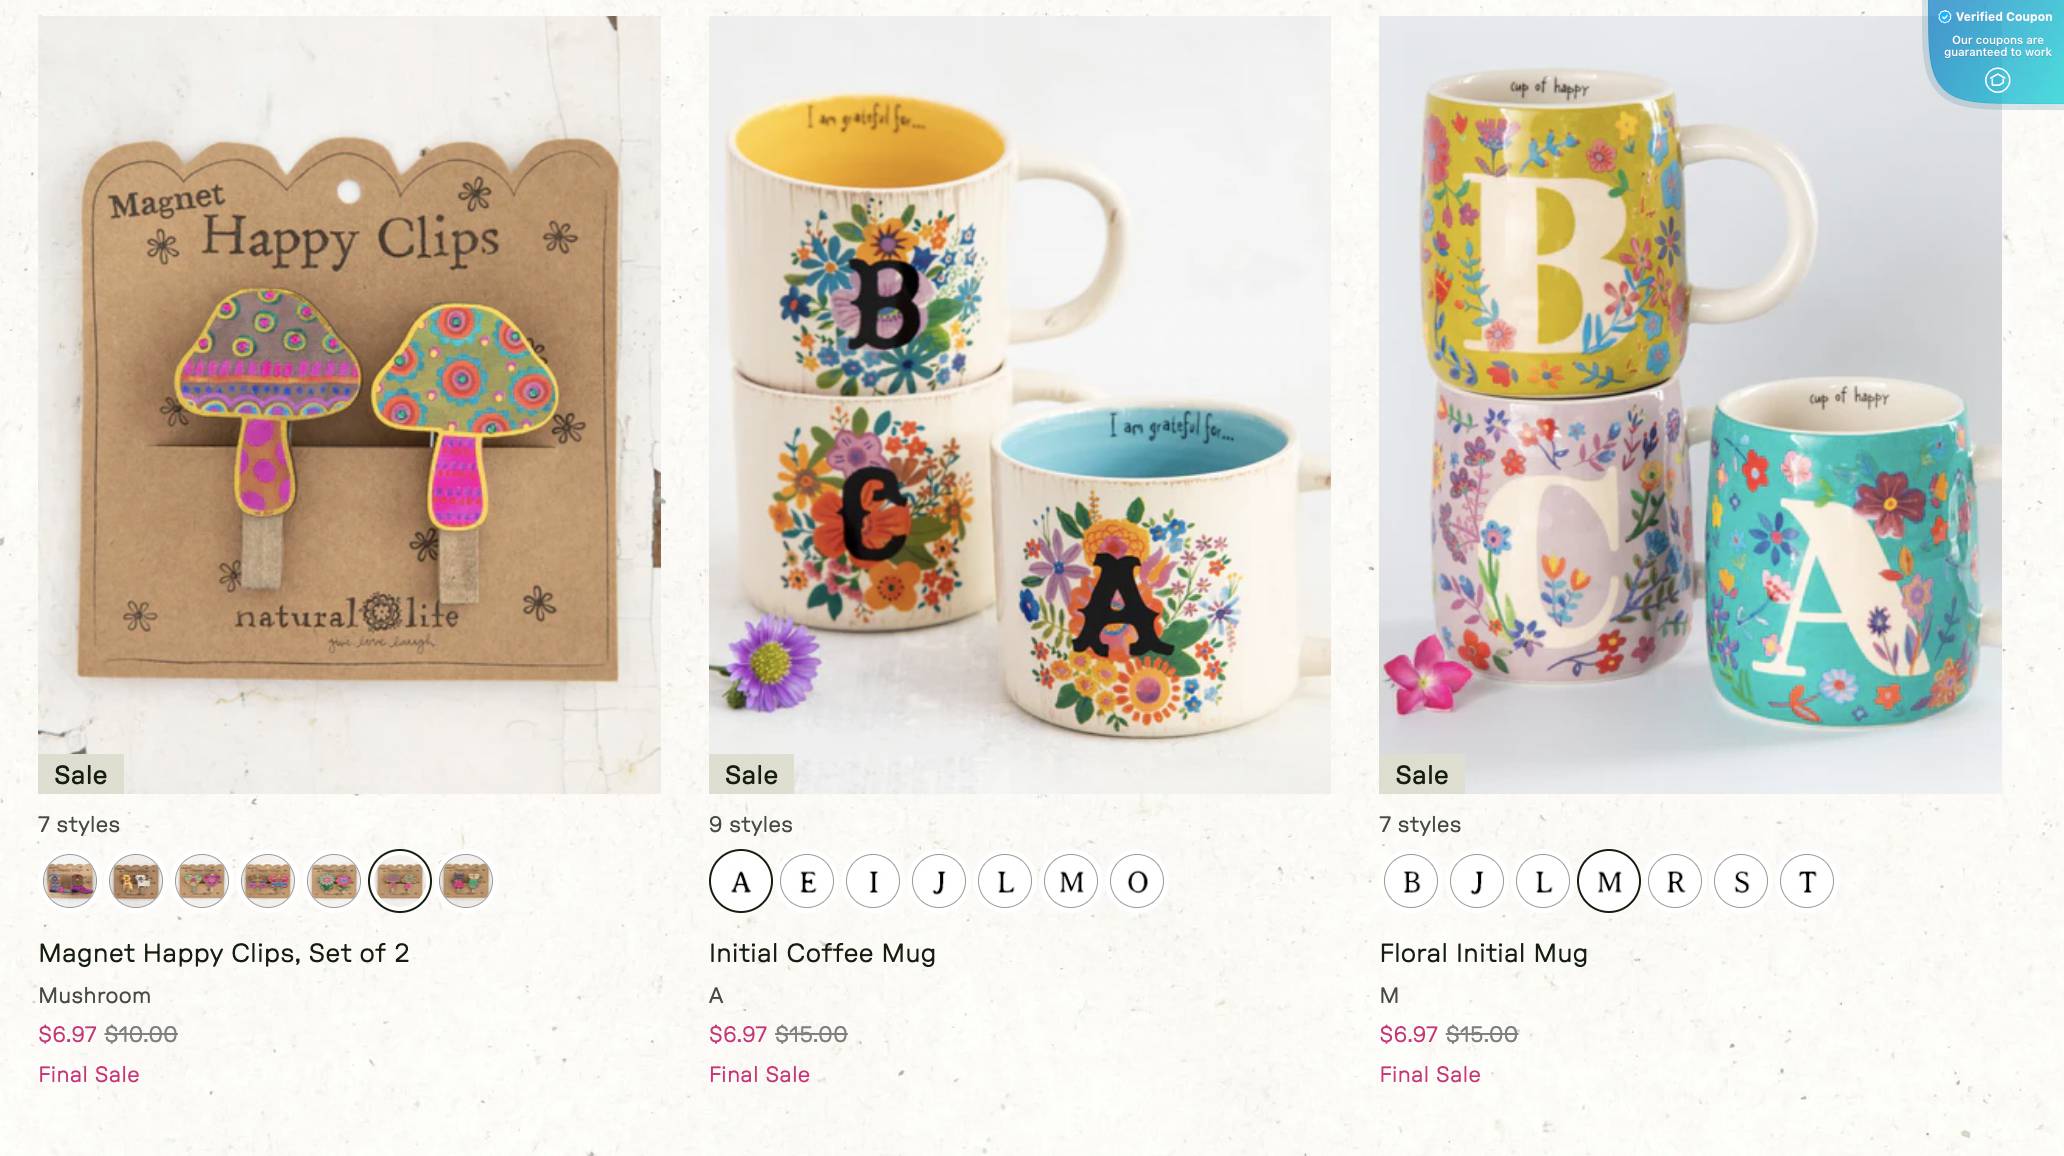This screenshot has width=2064, height=1156.
Task: Click the grateful coffee mugs product image
Action: [1020, 405]
